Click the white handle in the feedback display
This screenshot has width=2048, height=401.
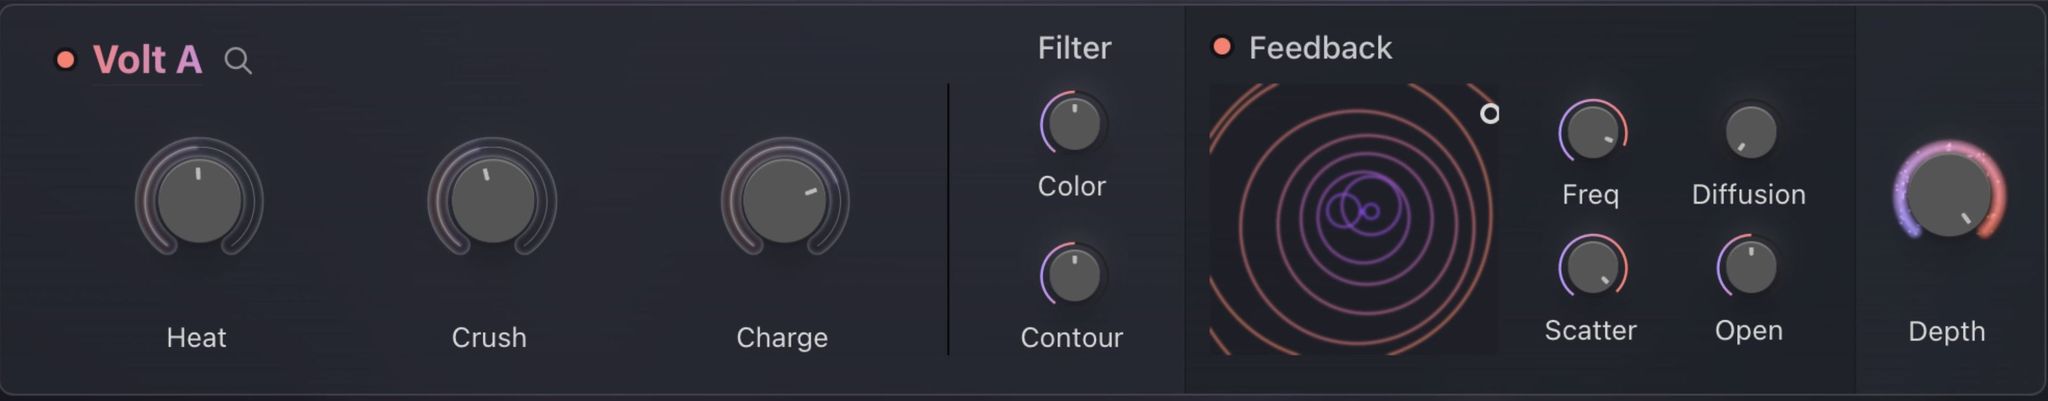click(x=1489, y=114)
